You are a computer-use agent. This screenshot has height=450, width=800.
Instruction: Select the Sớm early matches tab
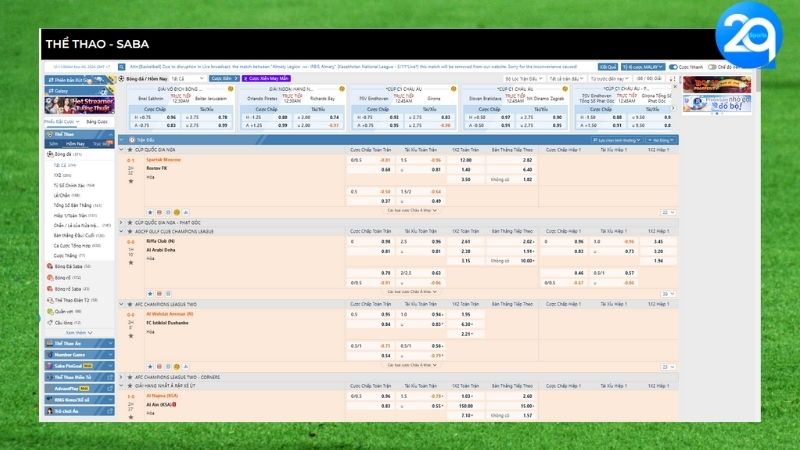pyautogui.click(x=54, y=144)
